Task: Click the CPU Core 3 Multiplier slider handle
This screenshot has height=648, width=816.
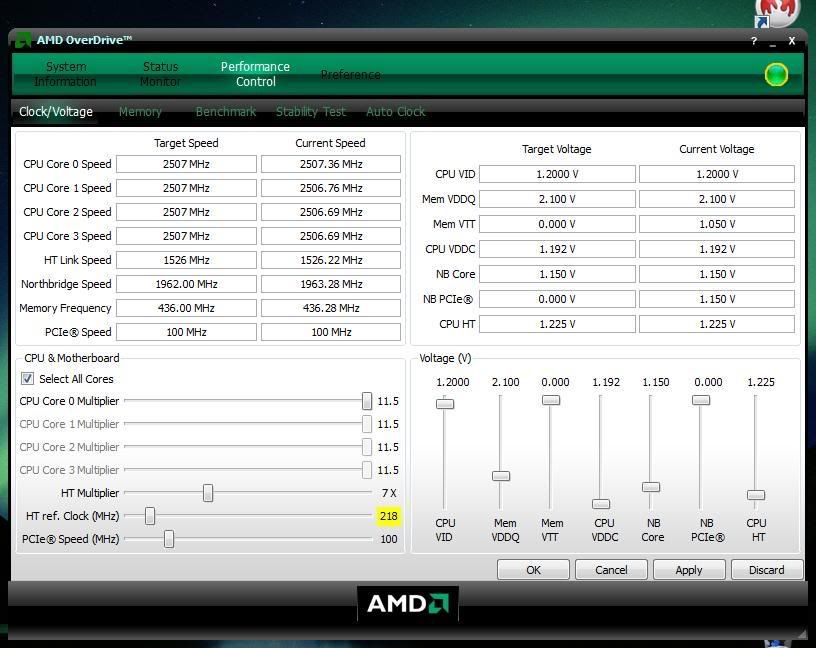Action: 367,469
